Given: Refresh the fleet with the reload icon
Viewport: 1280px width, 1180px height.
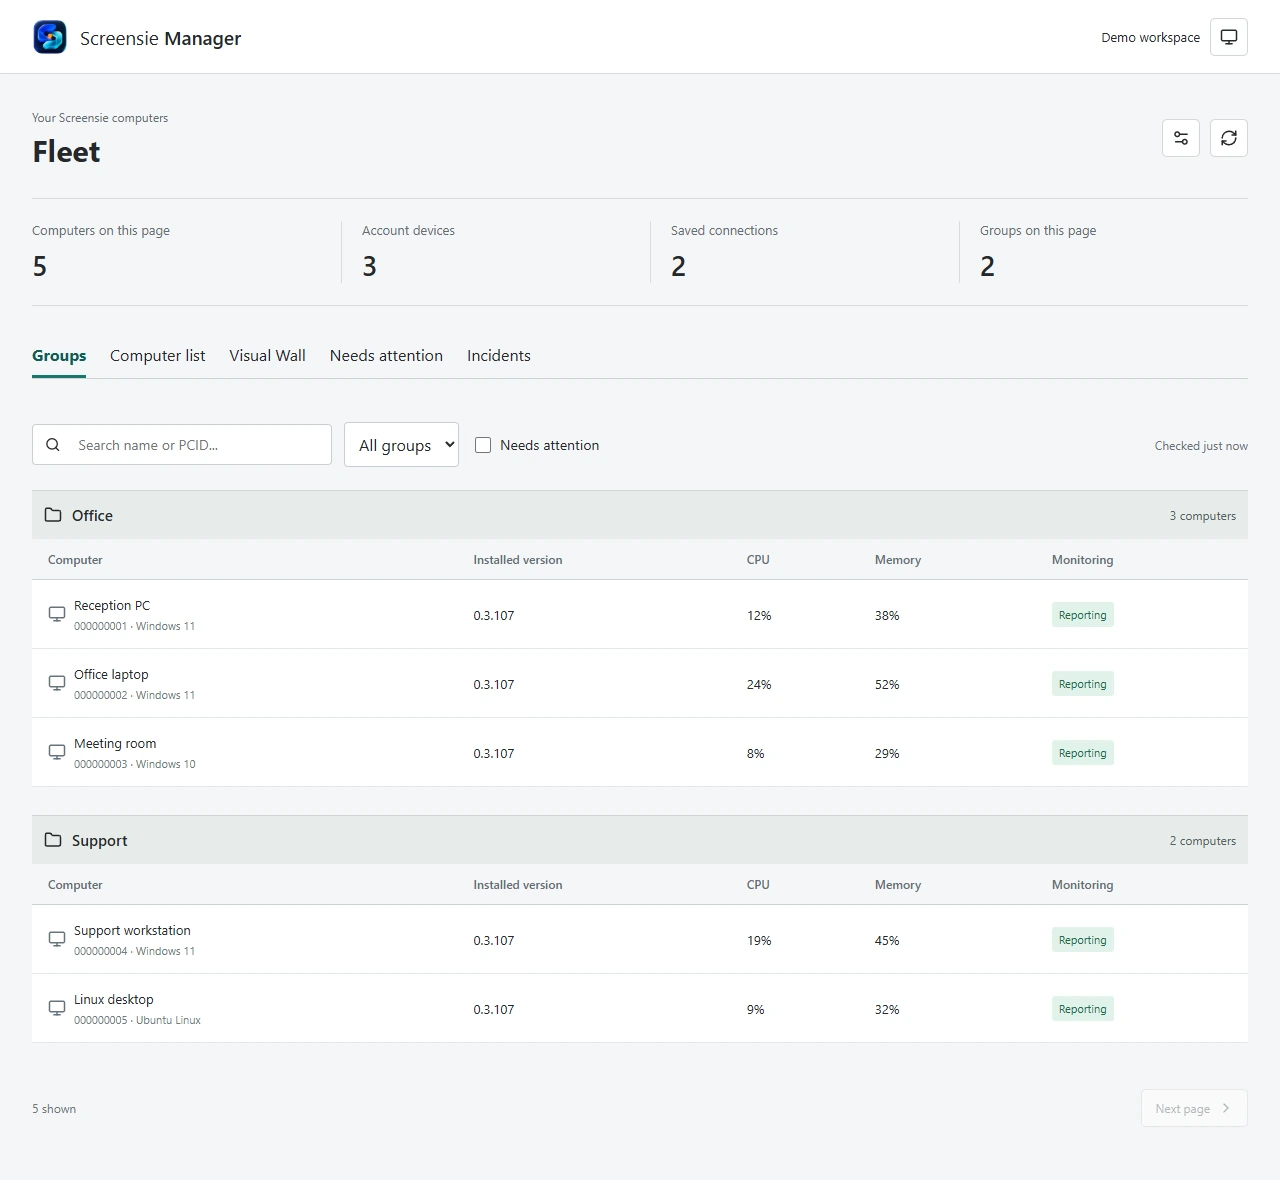Looking at the screenshot, I should [1229, 138].
